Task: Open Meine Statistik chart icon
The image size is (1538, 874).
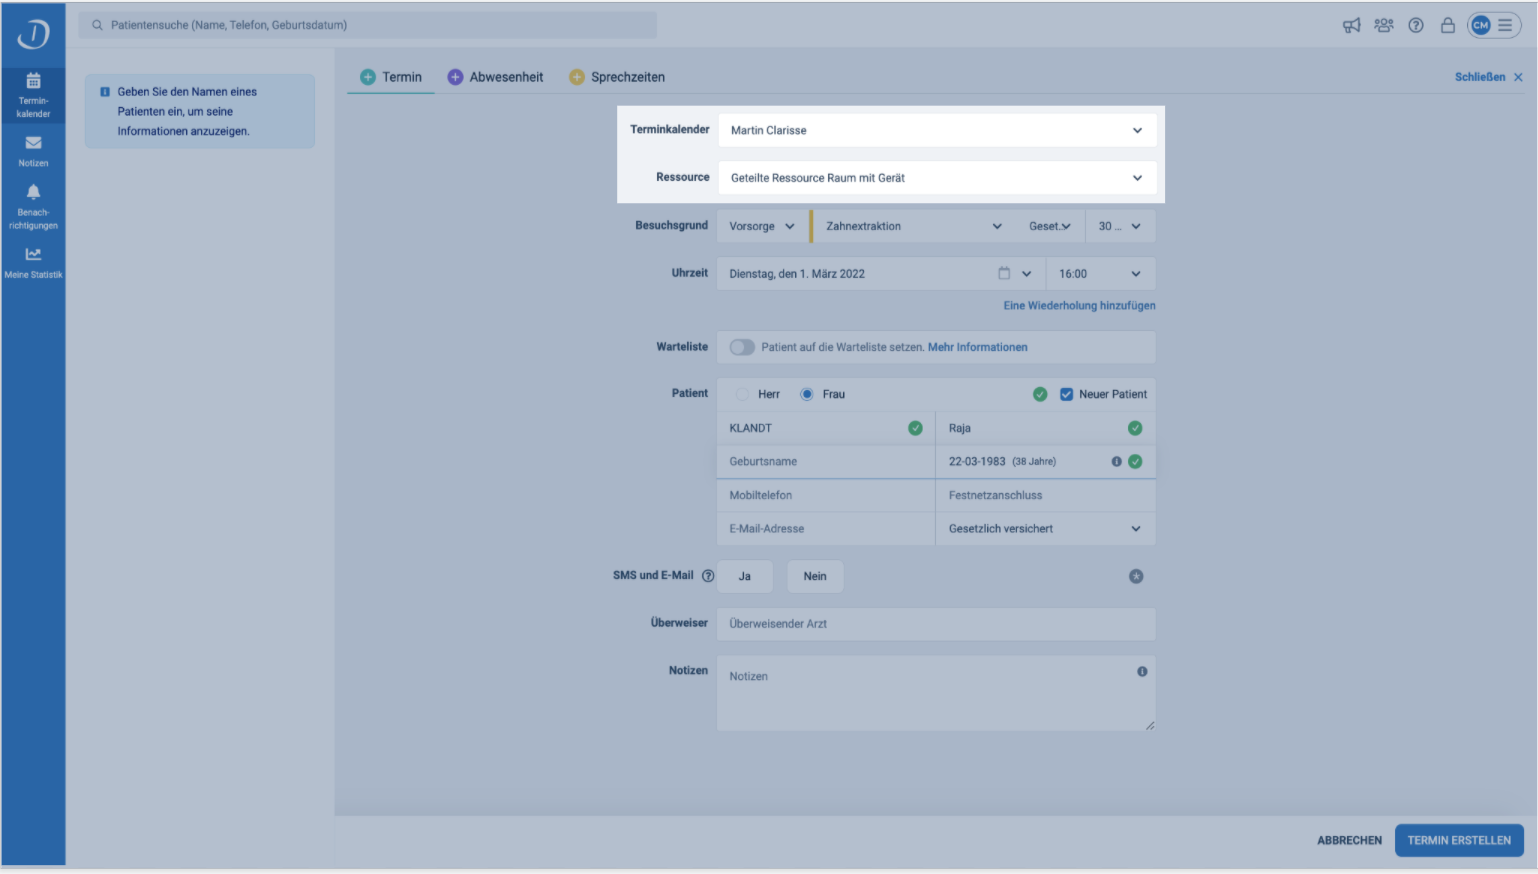Action: point(33,262)
